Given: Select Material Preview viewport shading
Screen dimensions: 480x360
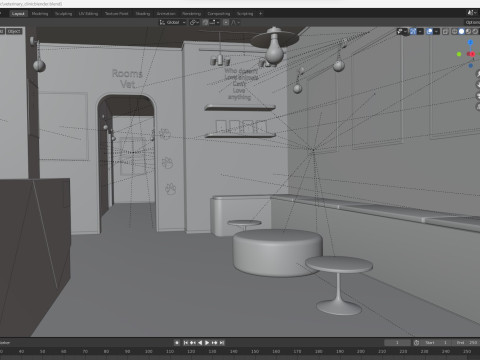Looking at the screenshot, I should tap(468, 31).
